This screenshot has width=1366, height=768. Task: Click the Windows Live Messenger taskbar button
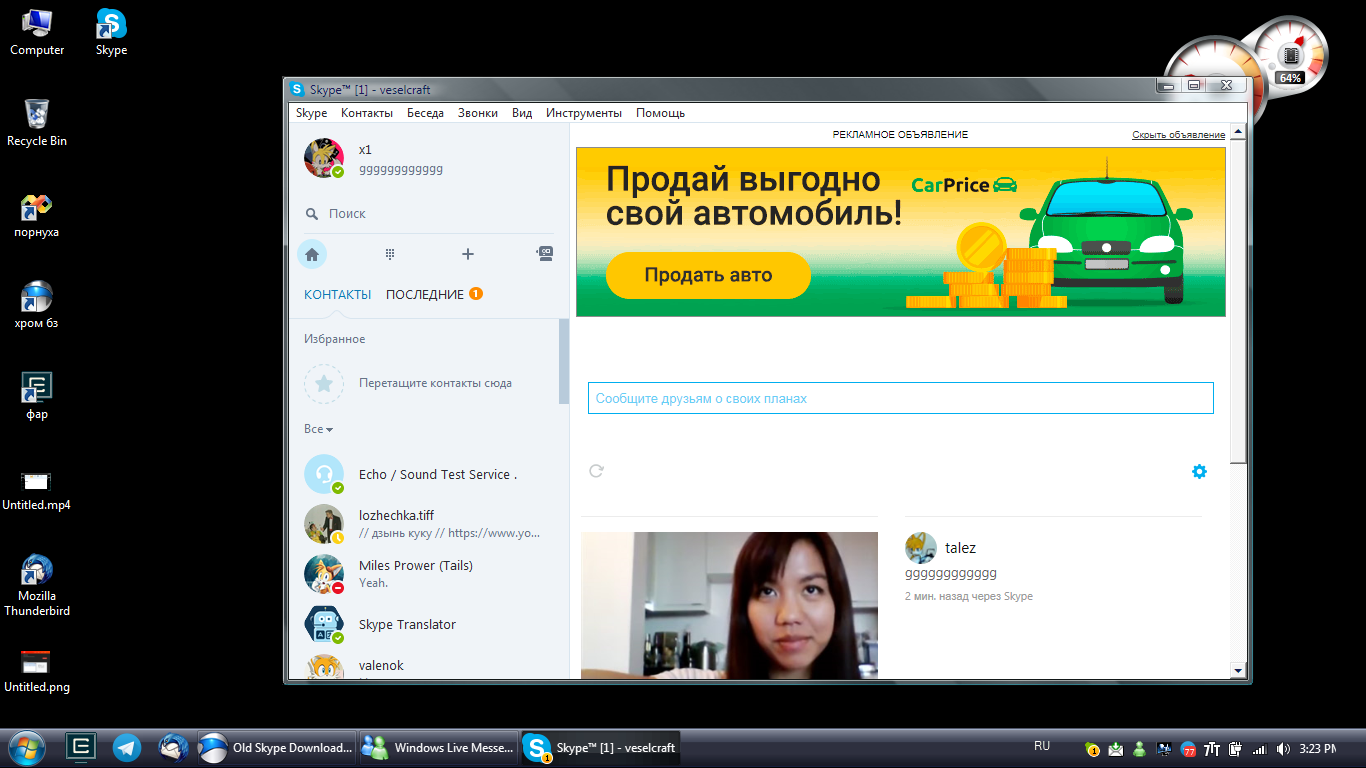[x=439, y=747]
